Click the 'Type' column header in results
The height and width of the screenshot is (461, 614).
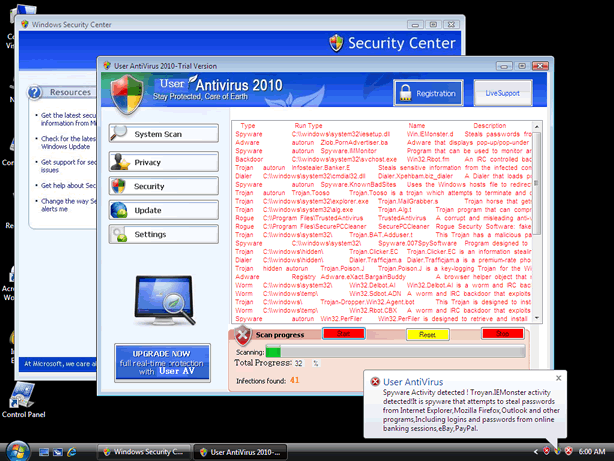pyautogui.click(x=248, y=126)
